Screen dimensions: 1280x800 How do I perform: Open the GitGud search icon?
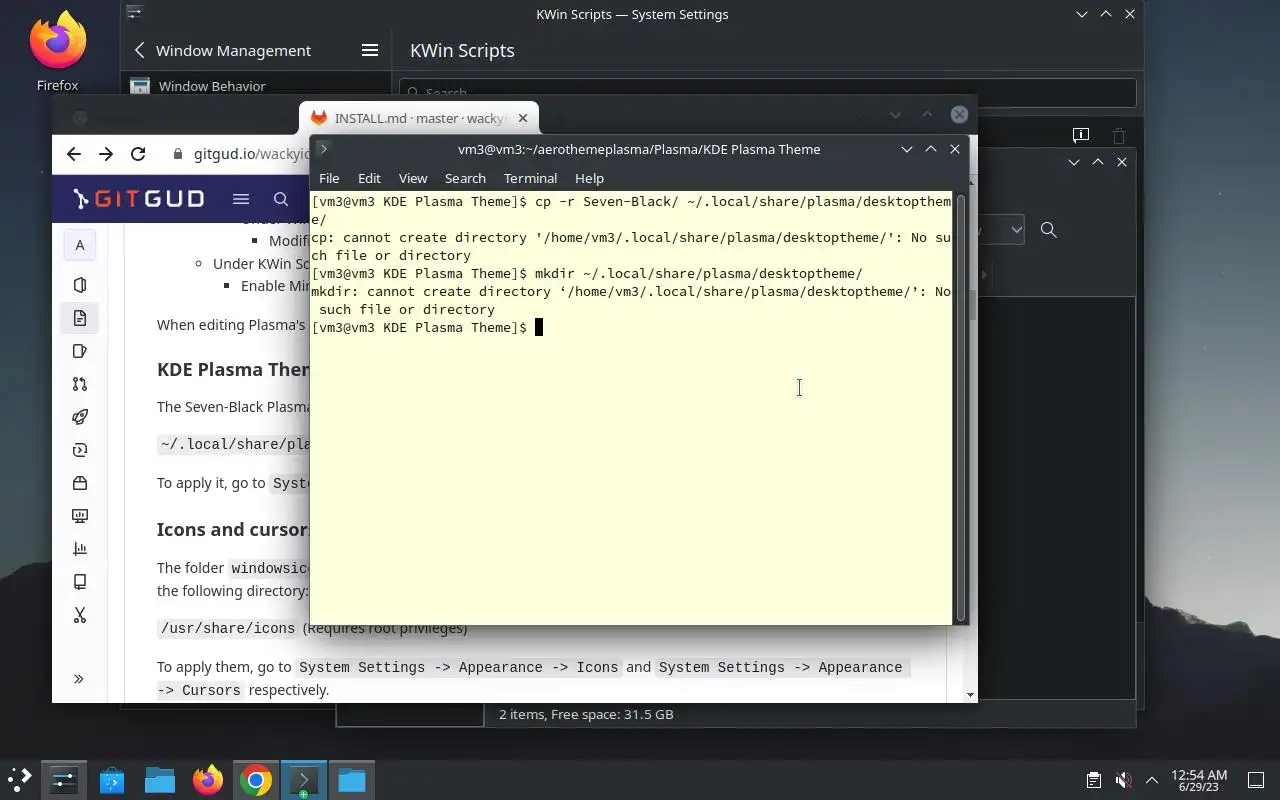pyautogui.click(x=281, y=199)
